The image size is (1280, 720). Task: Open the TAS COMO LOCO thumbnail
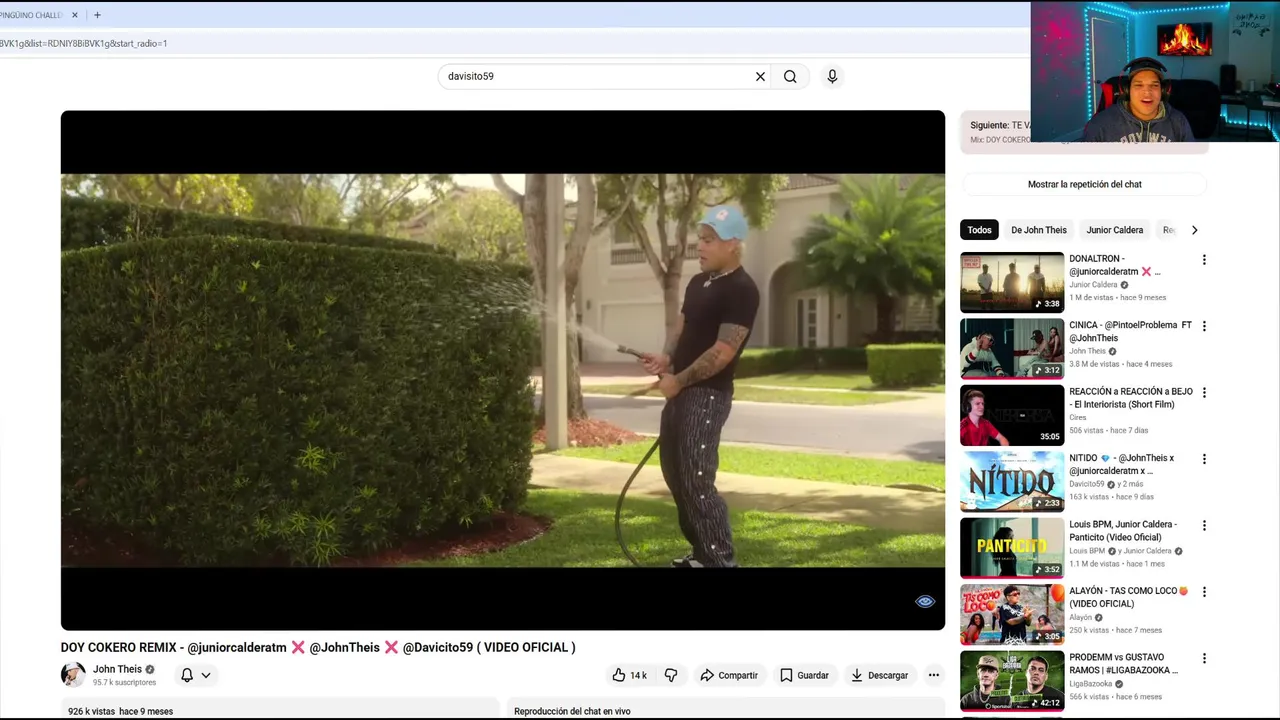[1012, 614]
